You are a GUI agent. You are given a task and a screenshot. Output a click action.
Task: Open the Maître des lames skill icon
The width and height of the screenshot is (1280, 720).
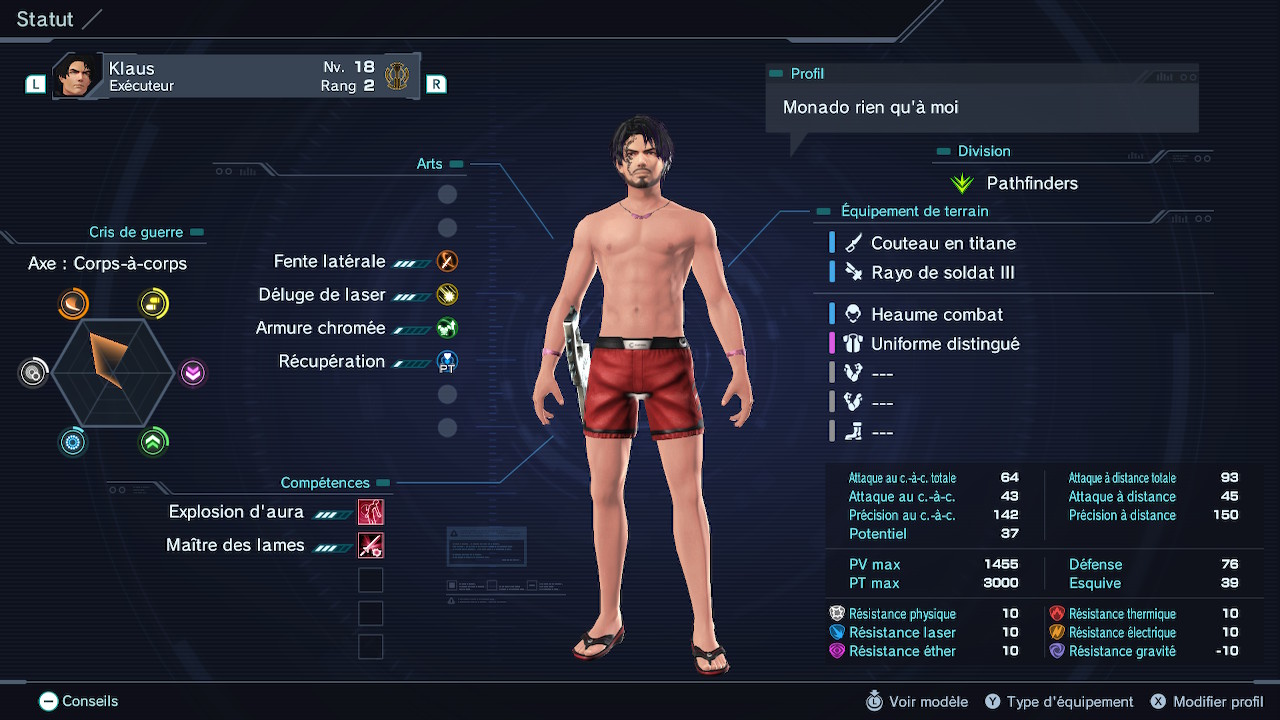pyautogui.click(x=371, y=545)
